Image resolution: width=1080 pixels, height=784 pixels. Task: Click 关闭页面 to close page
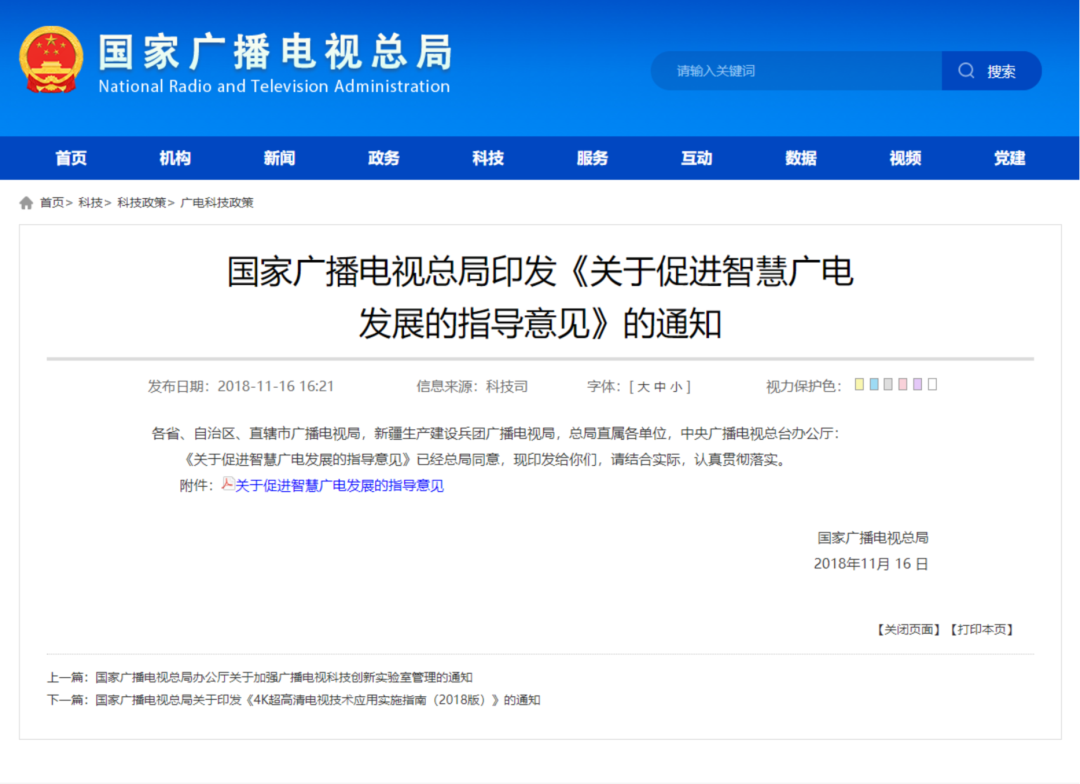coord(909,630)
